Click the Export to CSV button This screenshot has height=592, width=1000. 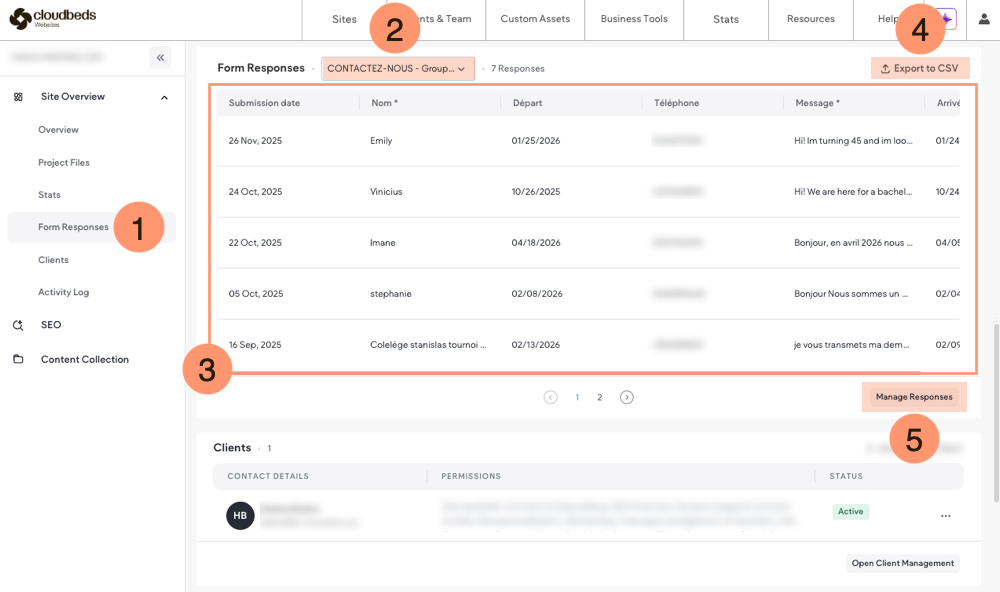[x=919, y=69]
